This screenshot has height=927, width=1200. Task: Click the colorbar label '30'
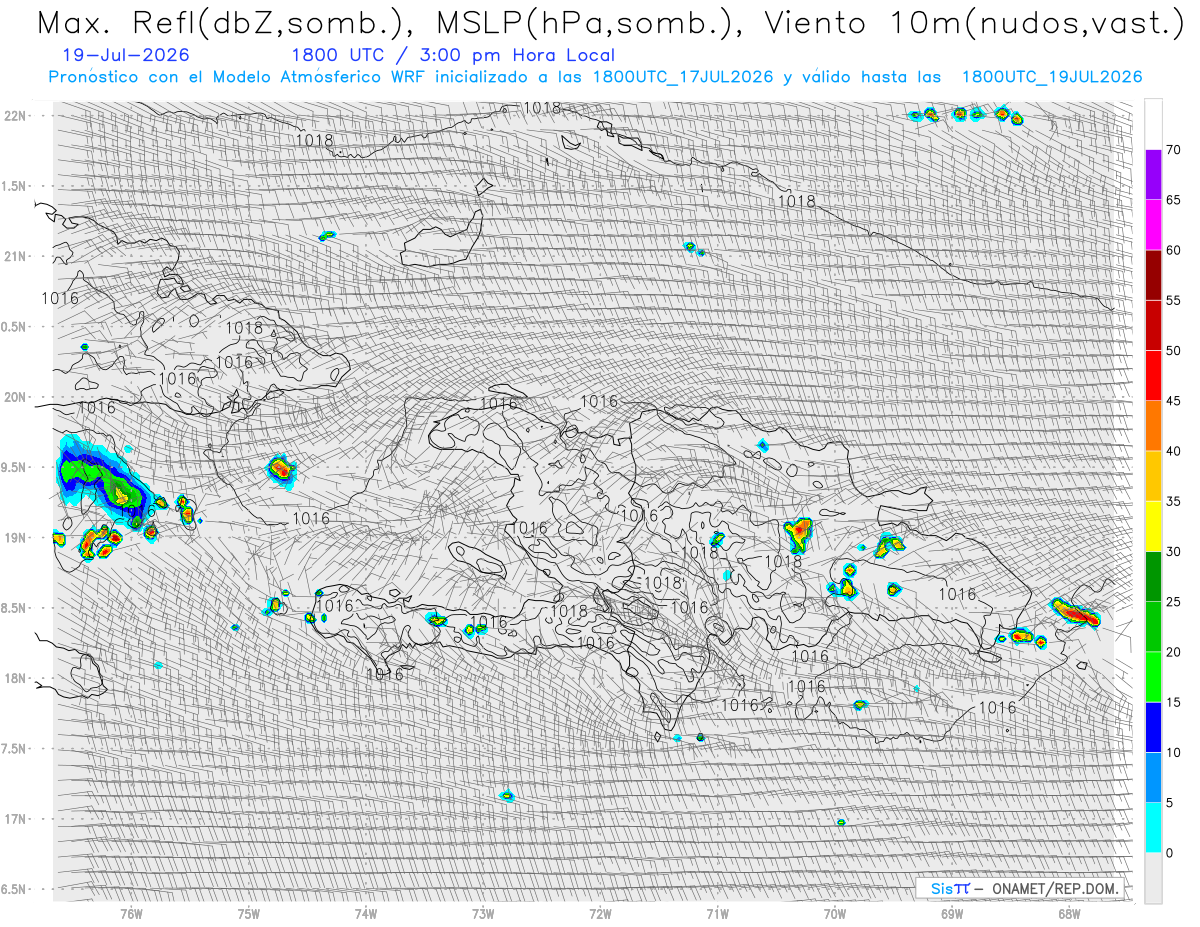click(1173, 551)
